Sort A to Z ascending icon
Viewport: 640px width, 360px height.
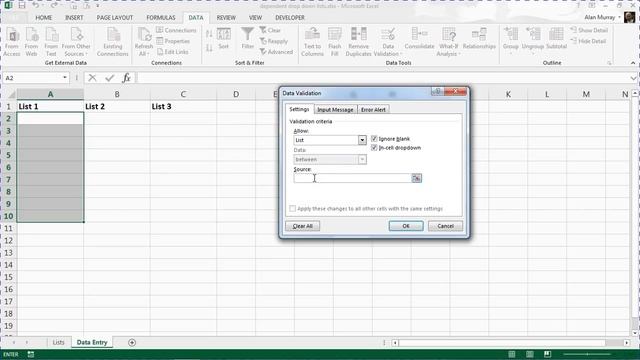209,34
